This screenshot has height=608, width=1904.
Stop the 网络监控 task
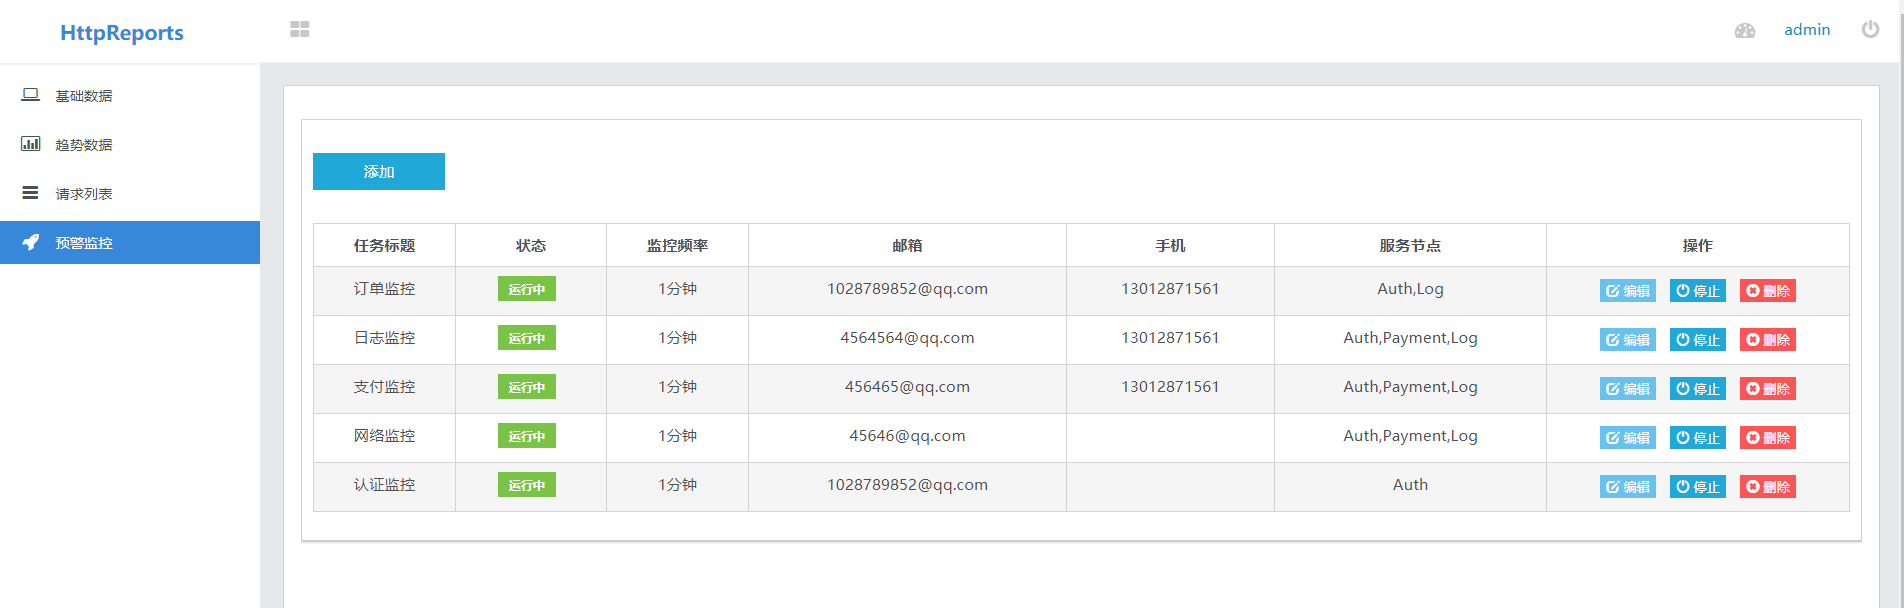1698,438
